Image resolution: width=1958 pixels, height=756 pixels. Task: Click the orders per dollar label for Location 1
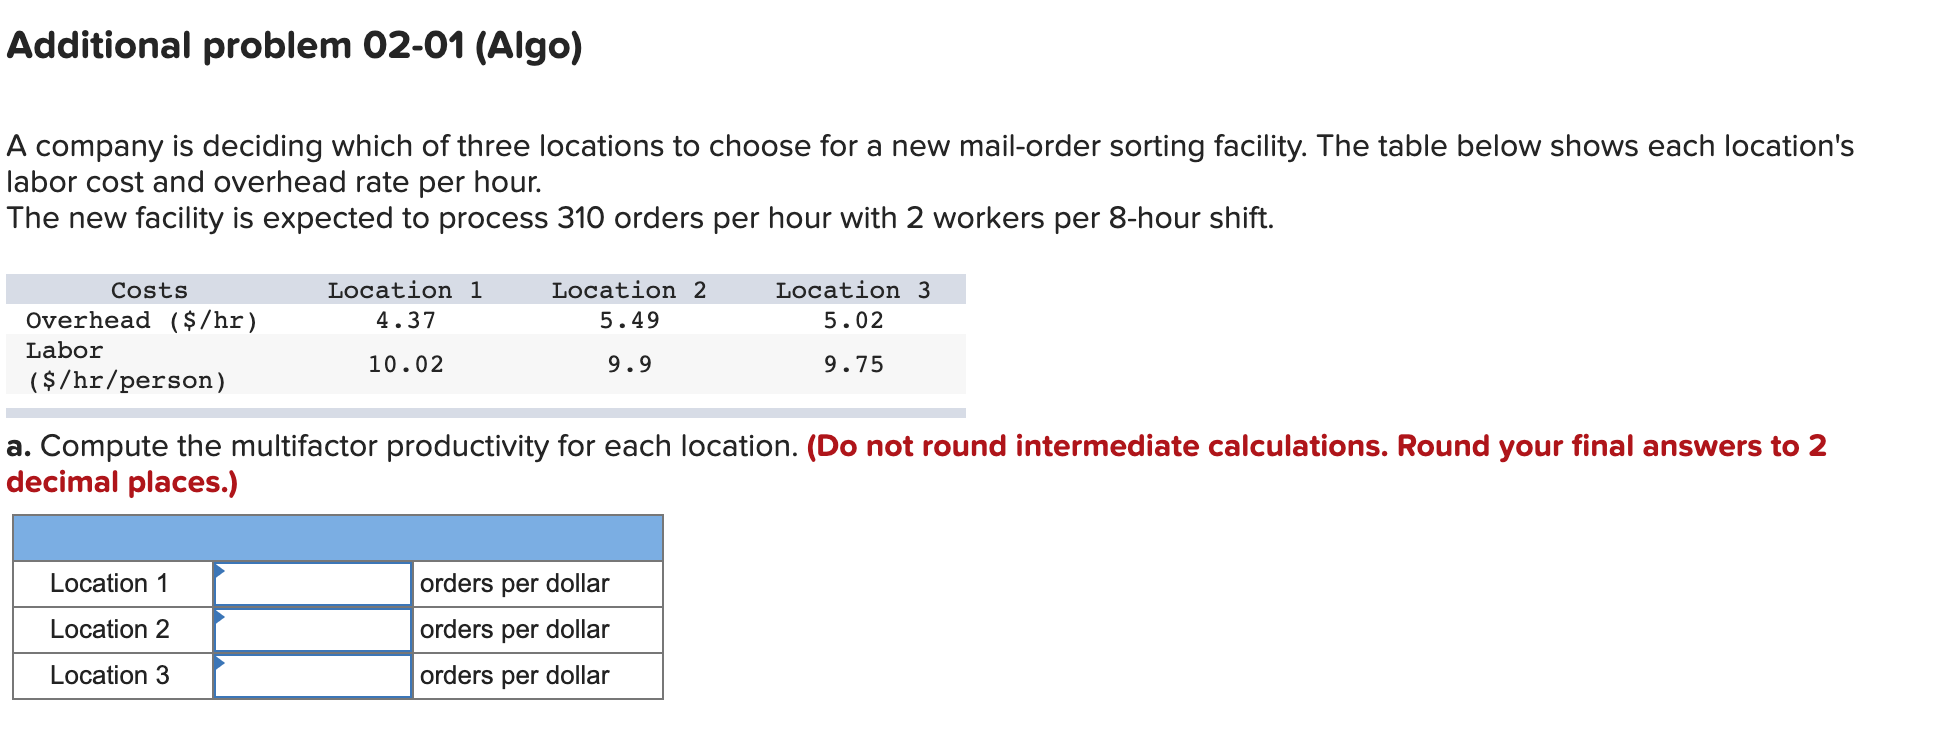tap(513, 583)
